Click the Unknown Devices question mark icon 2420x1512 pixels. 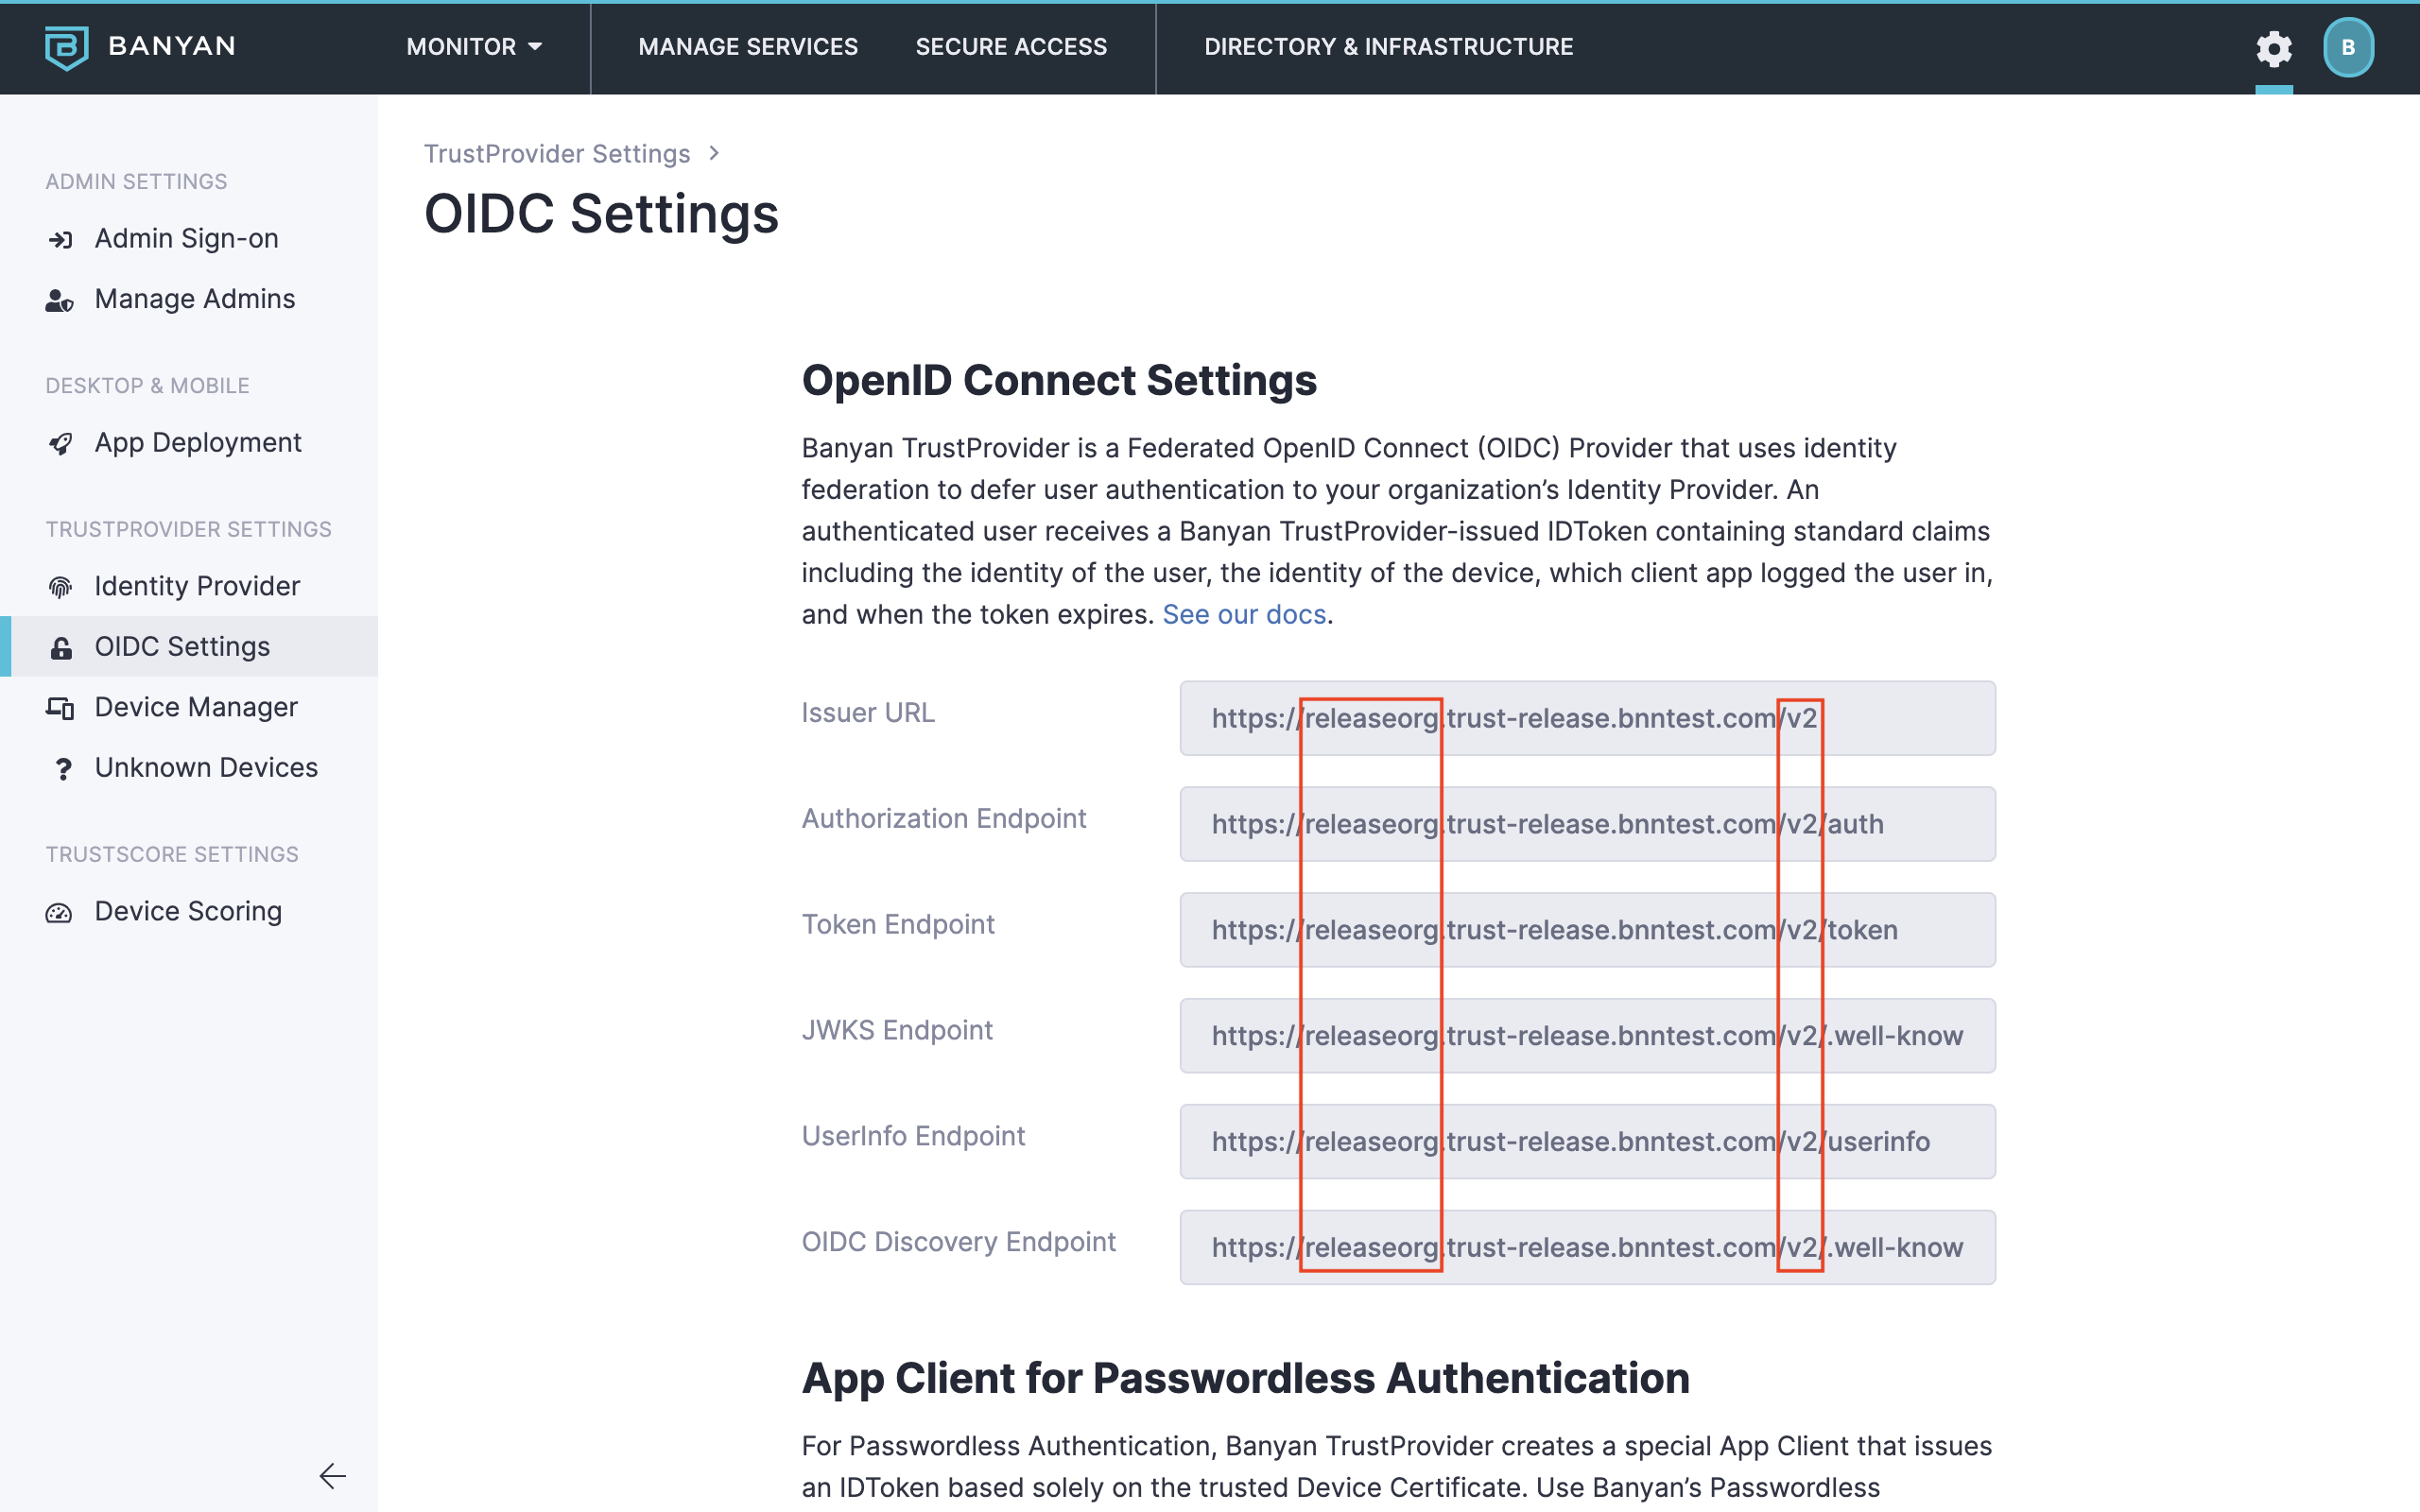click(63, 769)
